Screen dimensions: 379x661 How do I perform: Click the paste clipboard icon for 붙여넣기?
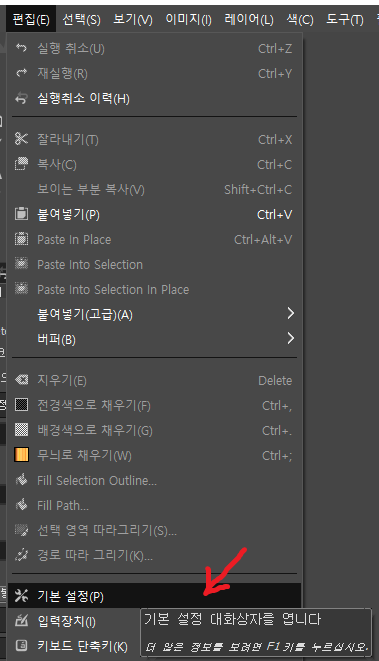pos(21,214)
